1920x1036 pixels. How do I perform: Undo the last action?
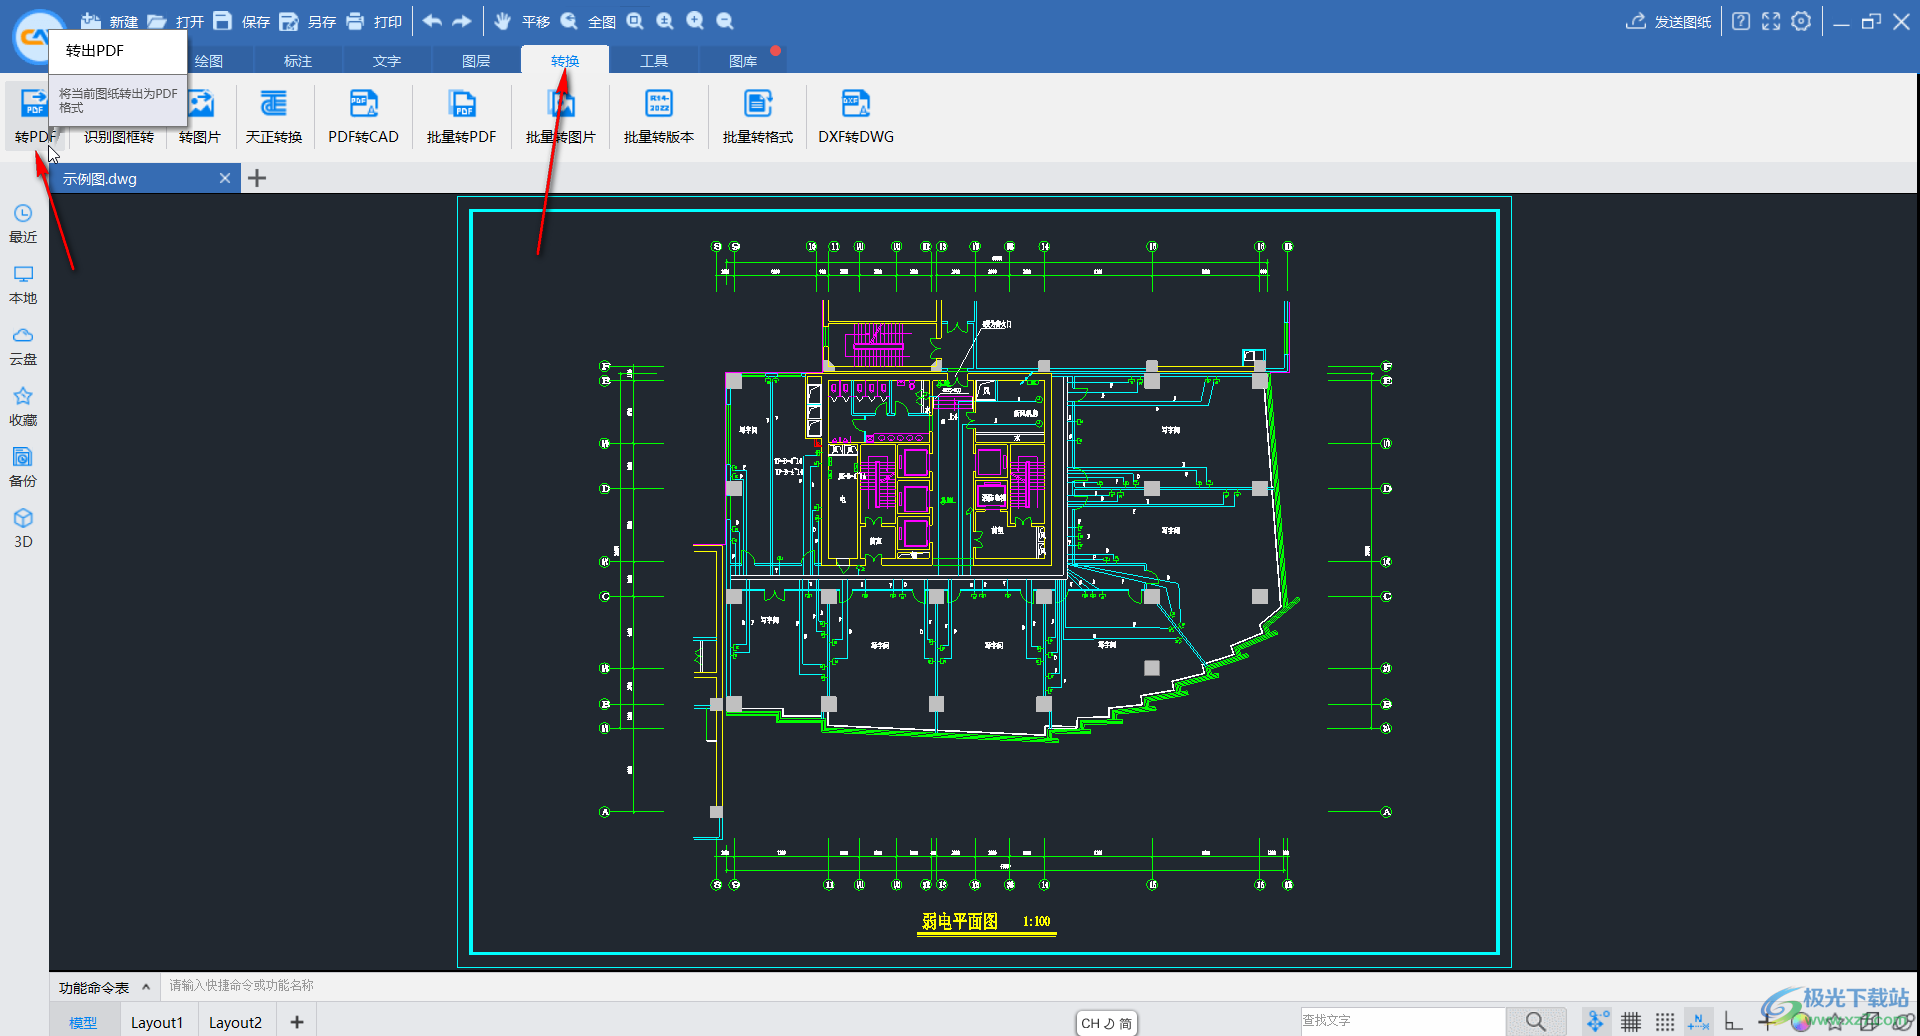pyautogui.click(x=432, y=21)
